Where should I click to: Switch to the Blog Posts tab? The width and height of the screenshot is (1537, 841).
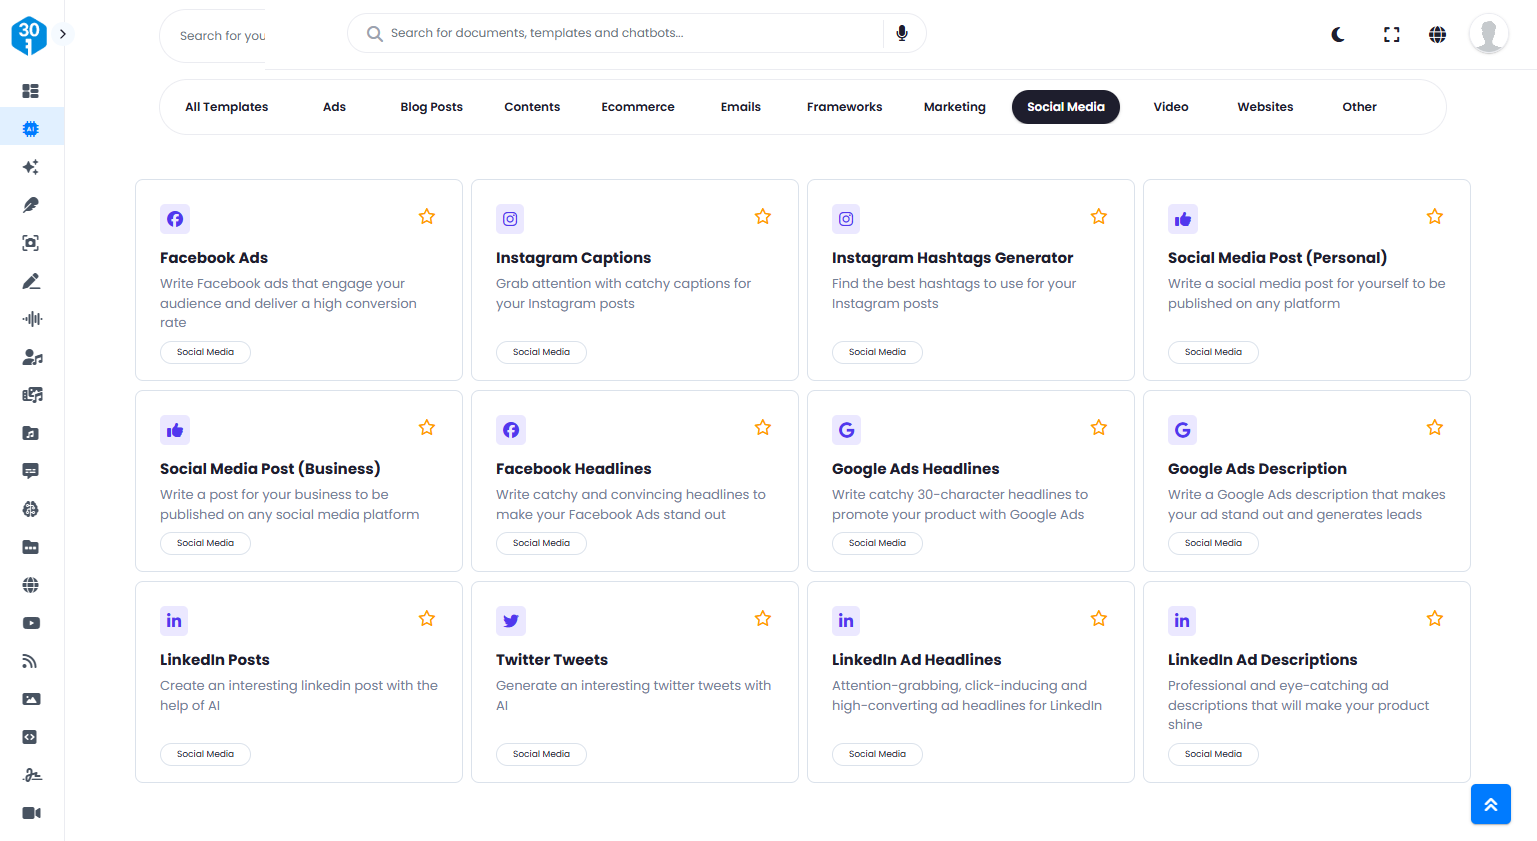point(432,107)
